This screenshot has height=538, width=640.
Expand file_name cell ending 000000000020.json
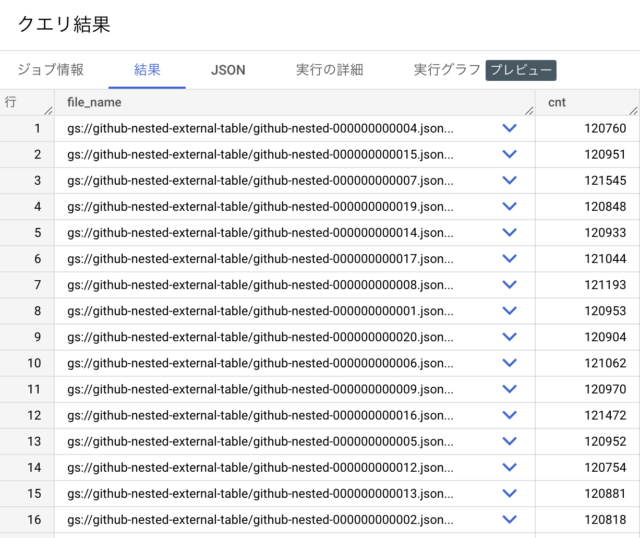tap(509, 337)
